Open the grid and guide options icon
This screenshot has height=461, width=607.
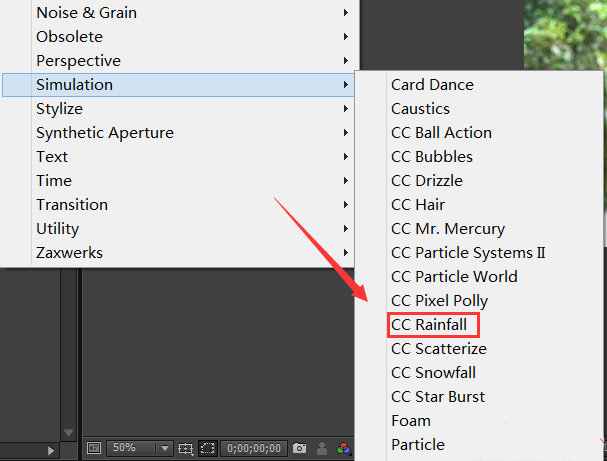tap(185, 449)
